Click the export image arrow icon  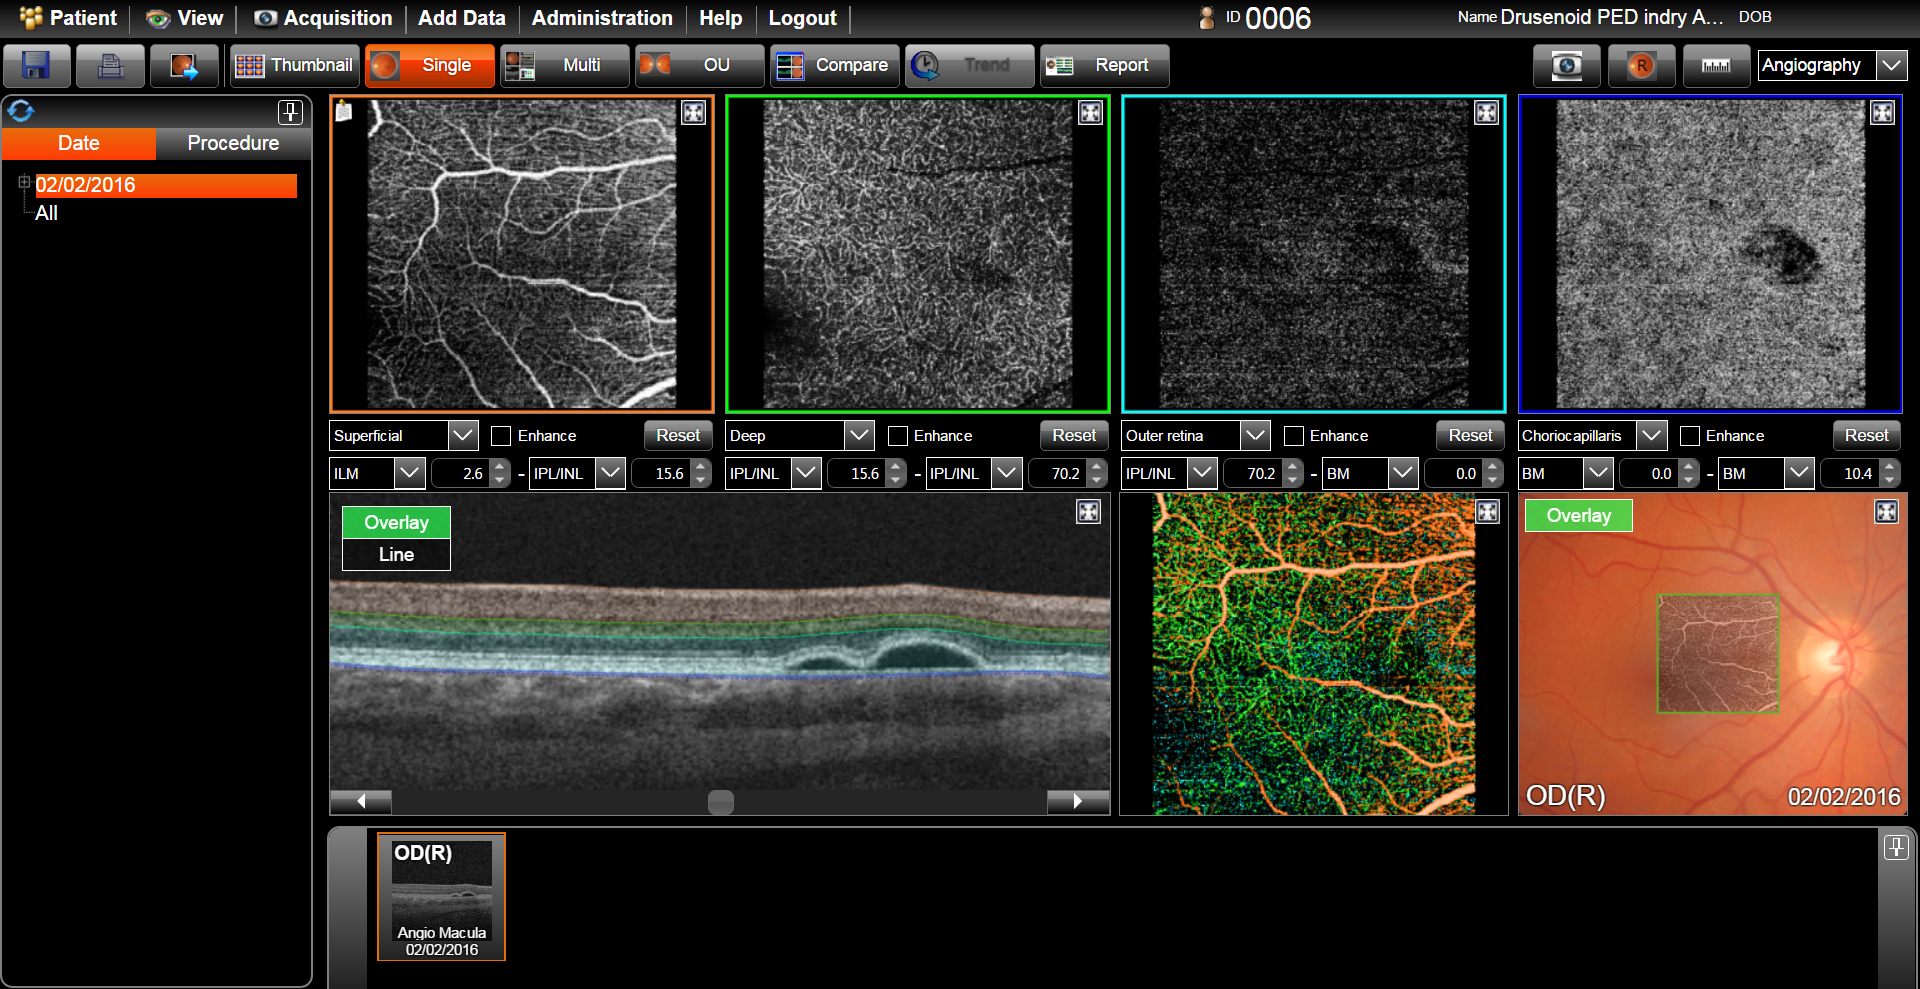click(x=184, y=66)
